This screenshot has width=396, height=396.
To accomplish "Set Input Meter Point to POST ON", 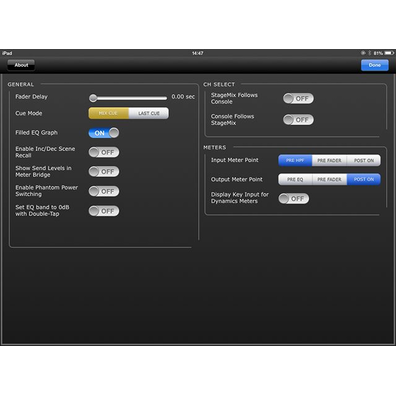I will [364, 160].
